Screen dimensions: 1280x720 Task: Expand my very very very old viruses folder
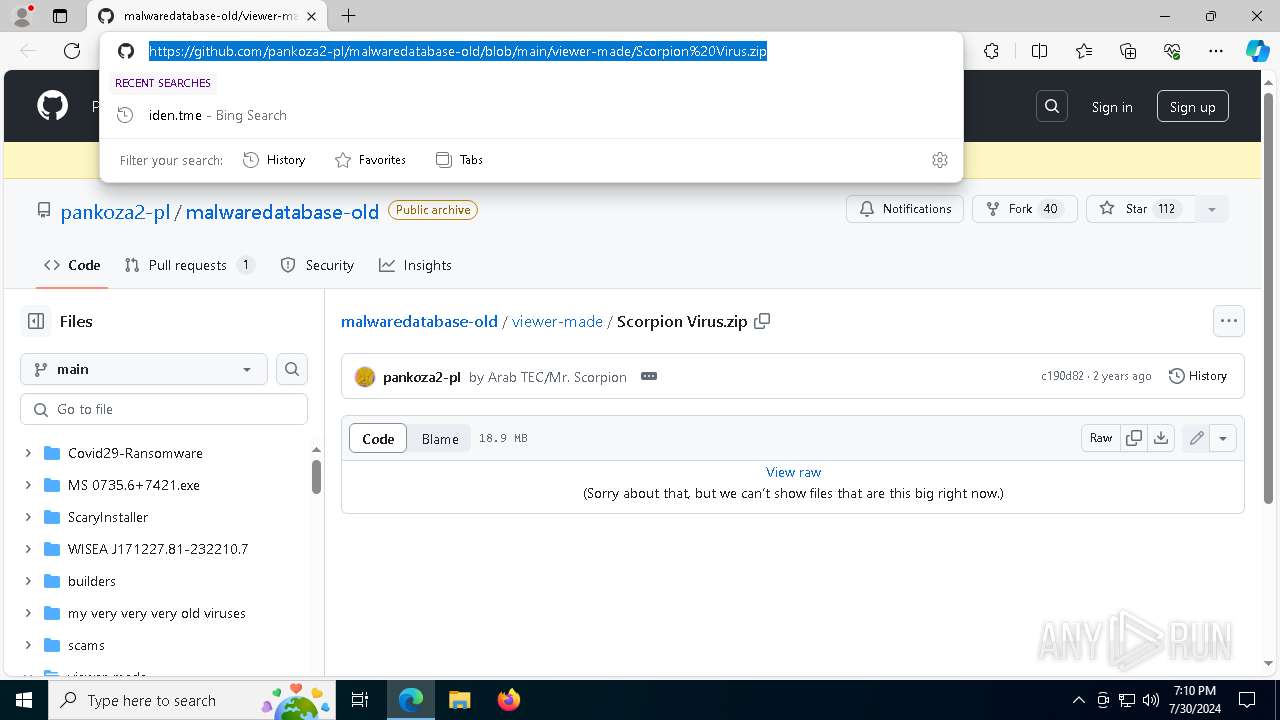click(28, 613)
